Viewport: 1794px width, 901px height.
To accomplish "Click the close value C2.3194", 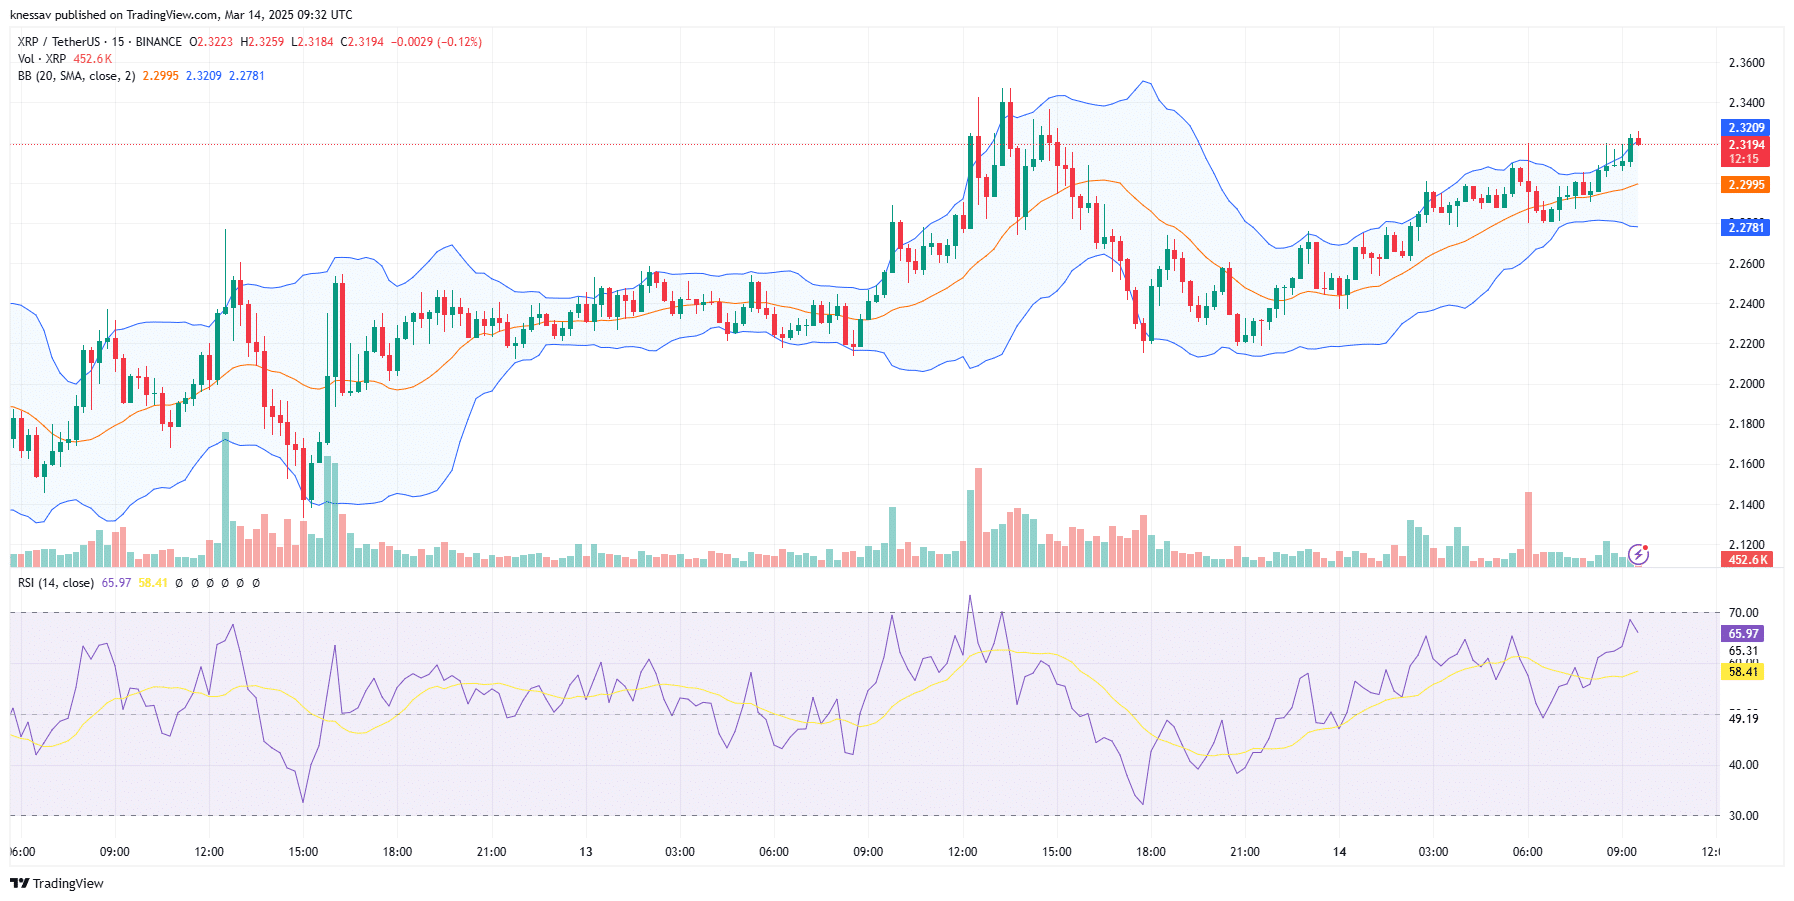I will [362, 42].
